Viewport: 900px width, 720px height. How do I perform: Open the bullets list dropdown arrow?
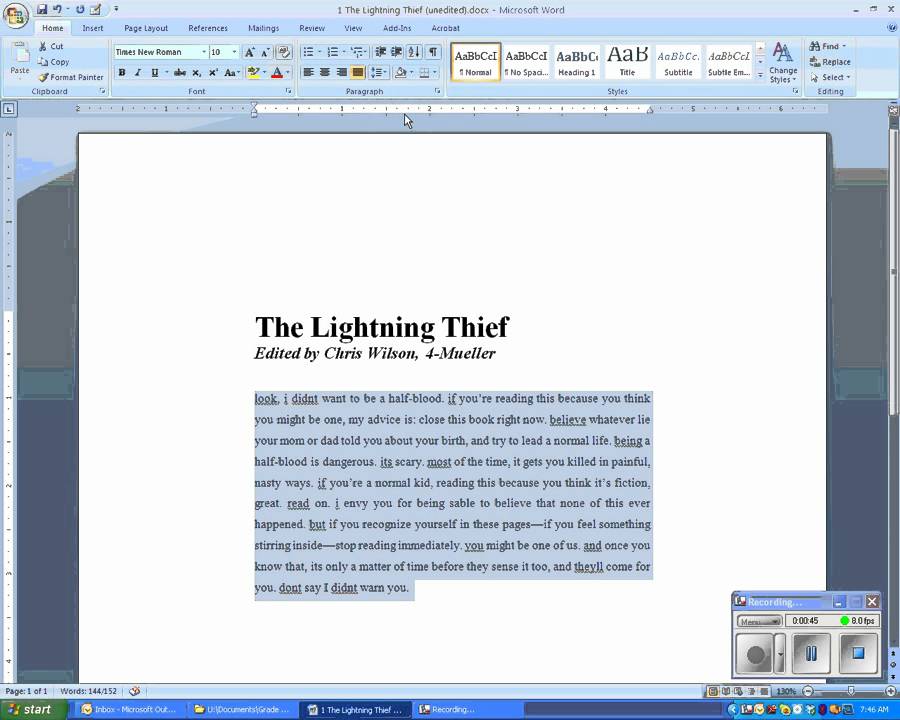click(x=320, y=52)
